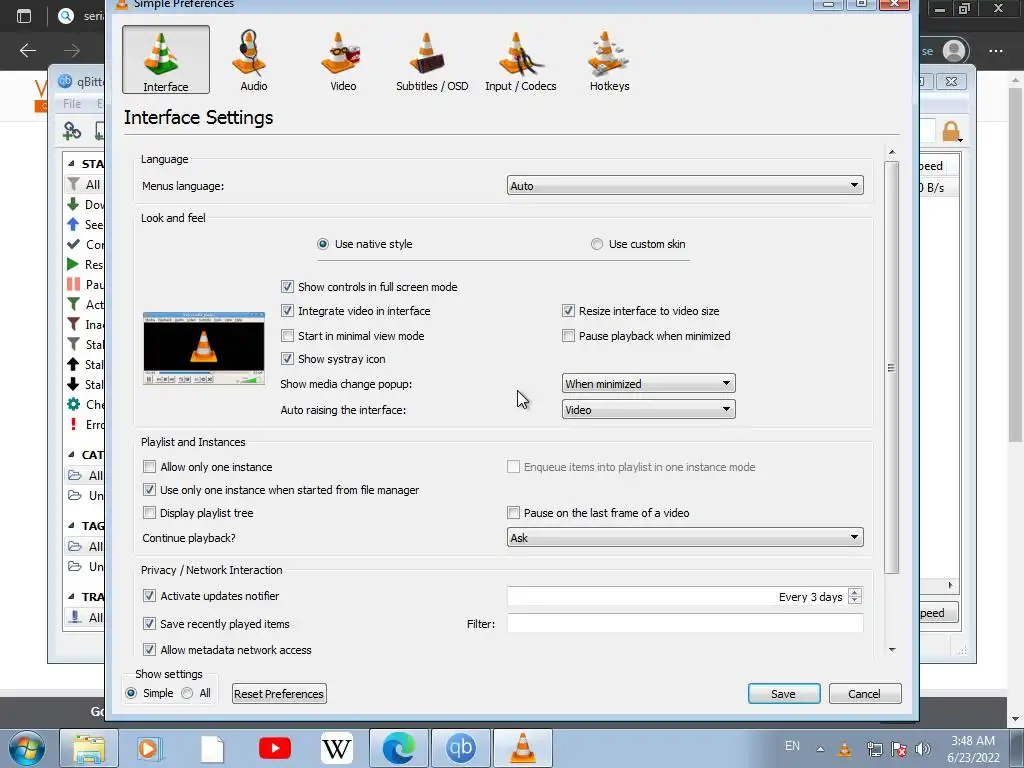Toggle Resize interface to video size
The width and height of the screenshot is (1024, 768).
coord(568,311)
